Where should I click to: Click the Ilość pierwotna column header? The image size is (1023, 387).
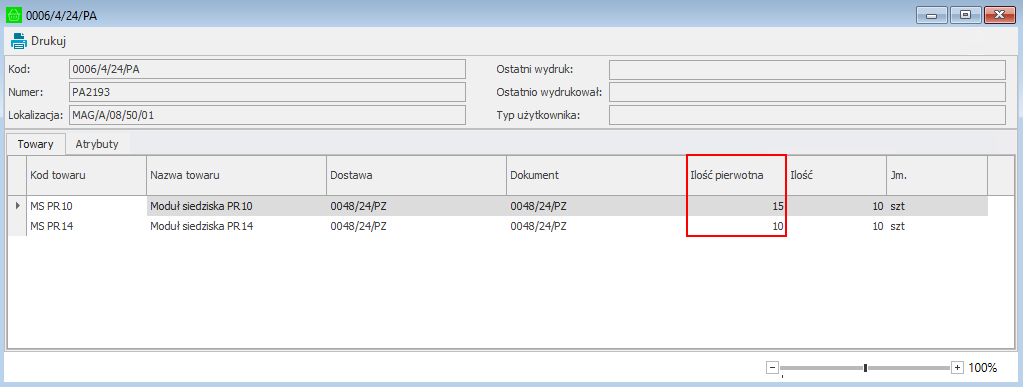tap(736, 175)
